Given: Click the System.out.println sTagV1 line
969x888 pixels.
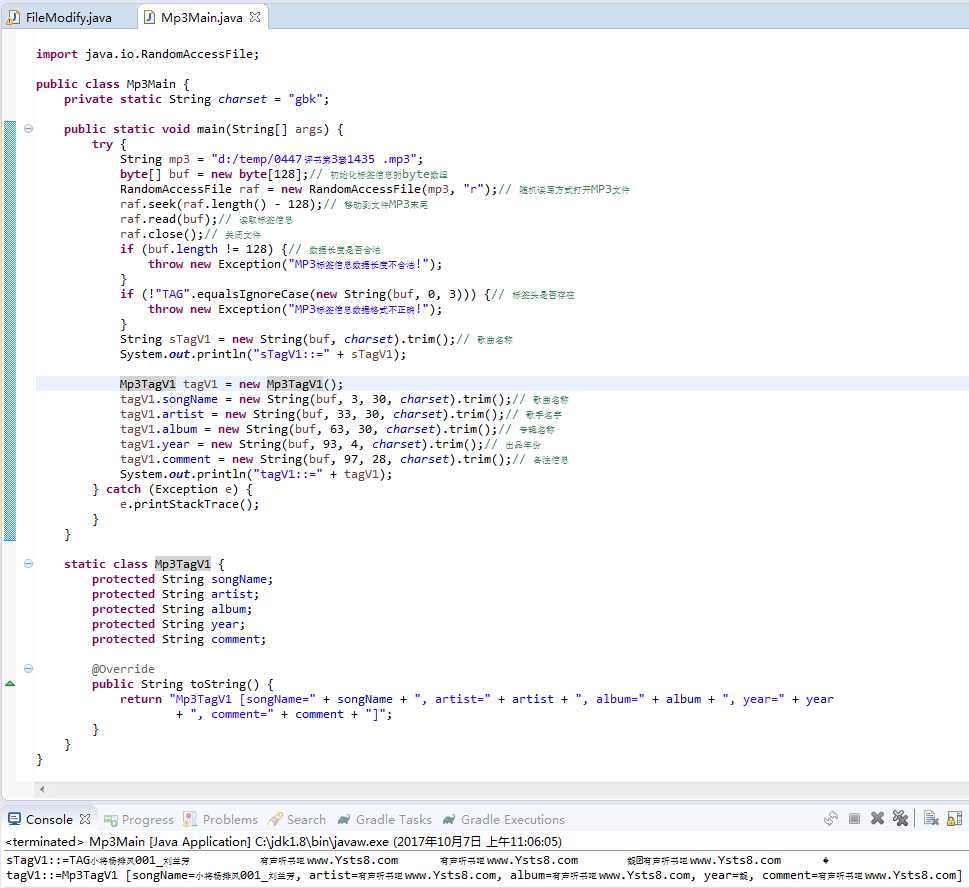Looking at the screenshot, I should tap(263, 354).
